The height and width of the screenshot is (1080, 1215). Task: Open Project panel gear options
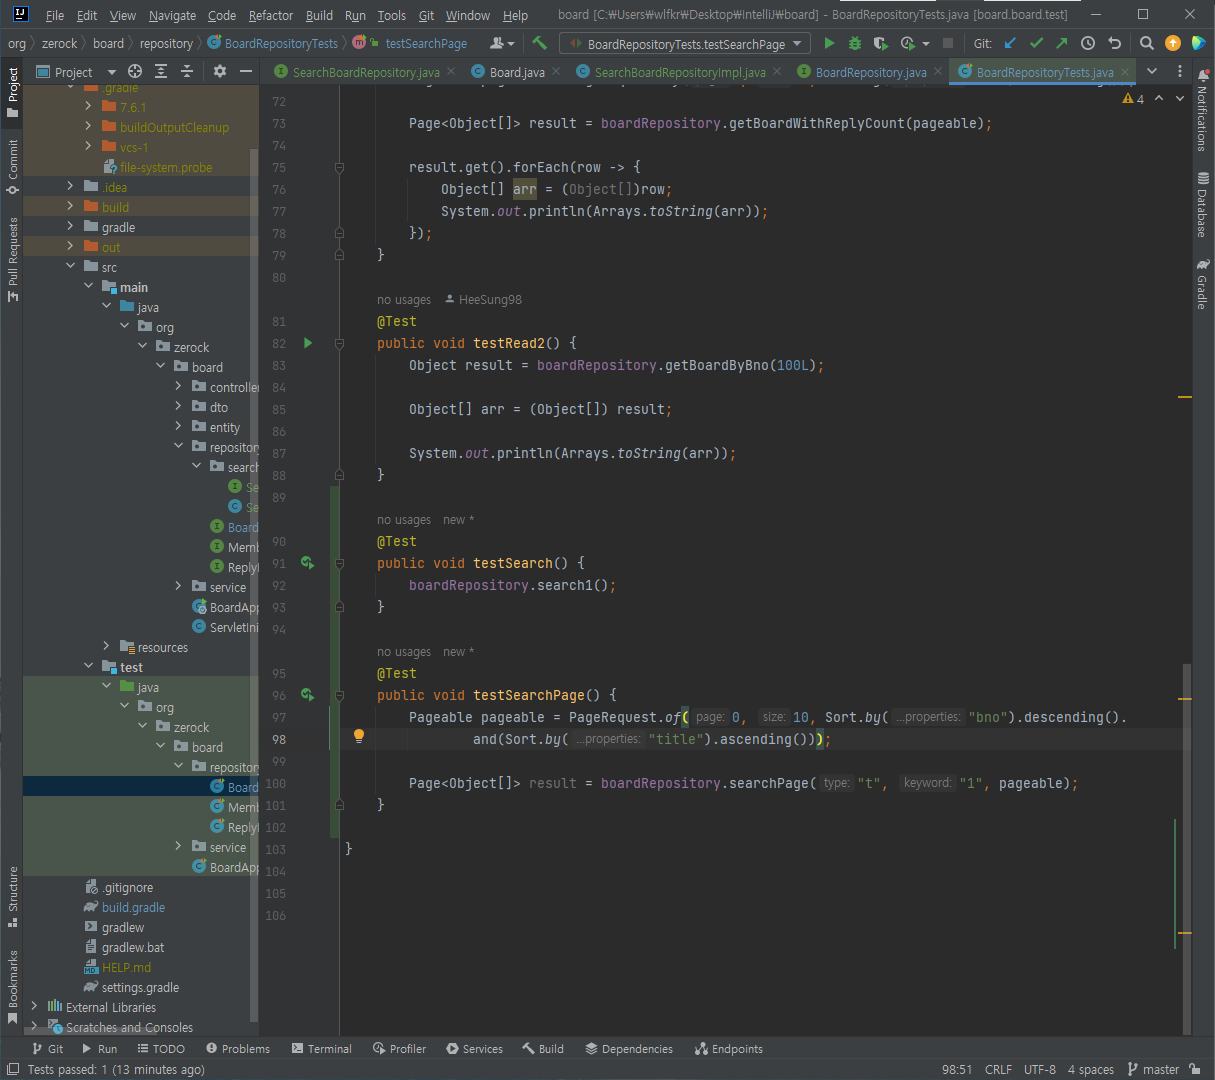(x=220, y=71)
